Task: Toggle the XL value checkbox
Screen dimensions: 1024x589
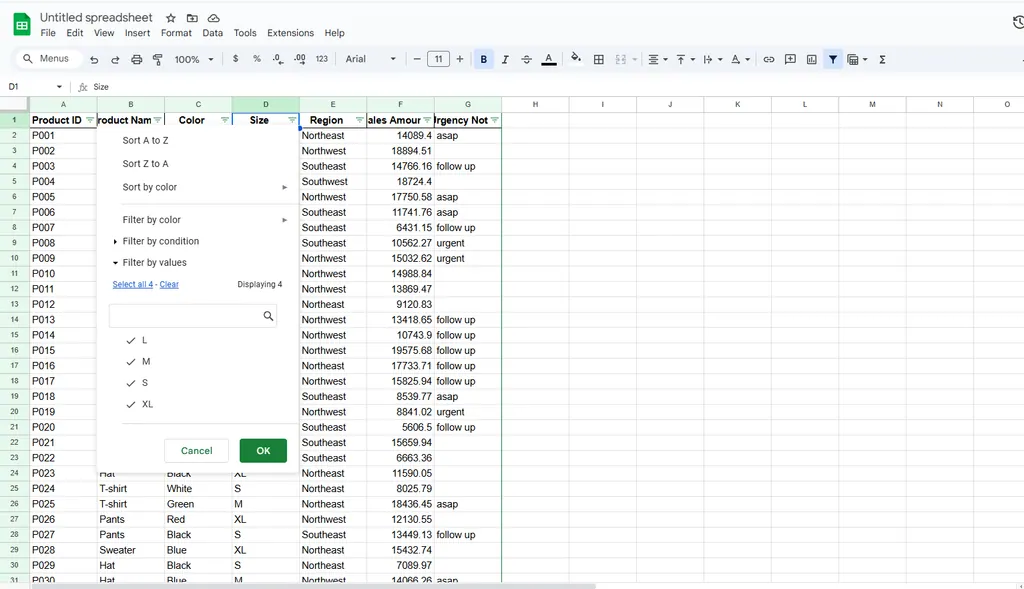Action: (131, 404)
